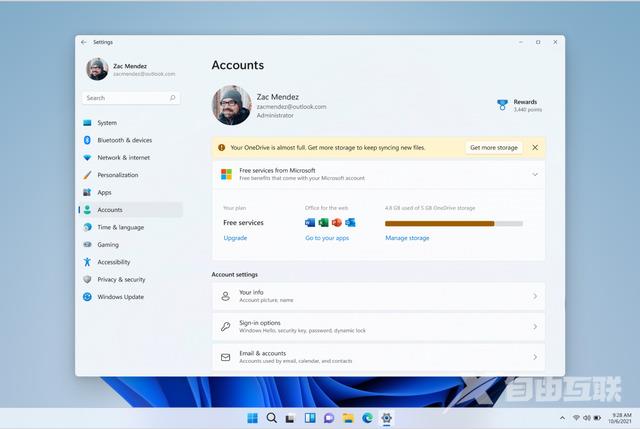The height and width of the screenshot is (429, 640).
Task: Select Personalization in the sidebar
Action: click(x=131, y=175)
